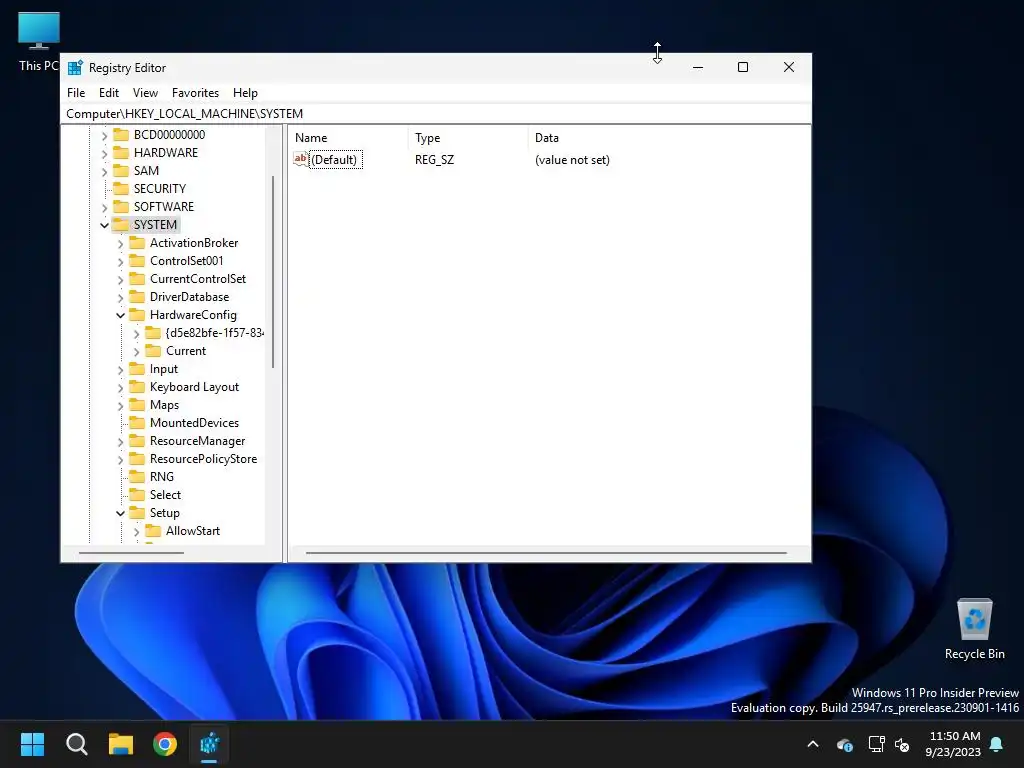
Task: Open the Help menu
Action: 246,93
